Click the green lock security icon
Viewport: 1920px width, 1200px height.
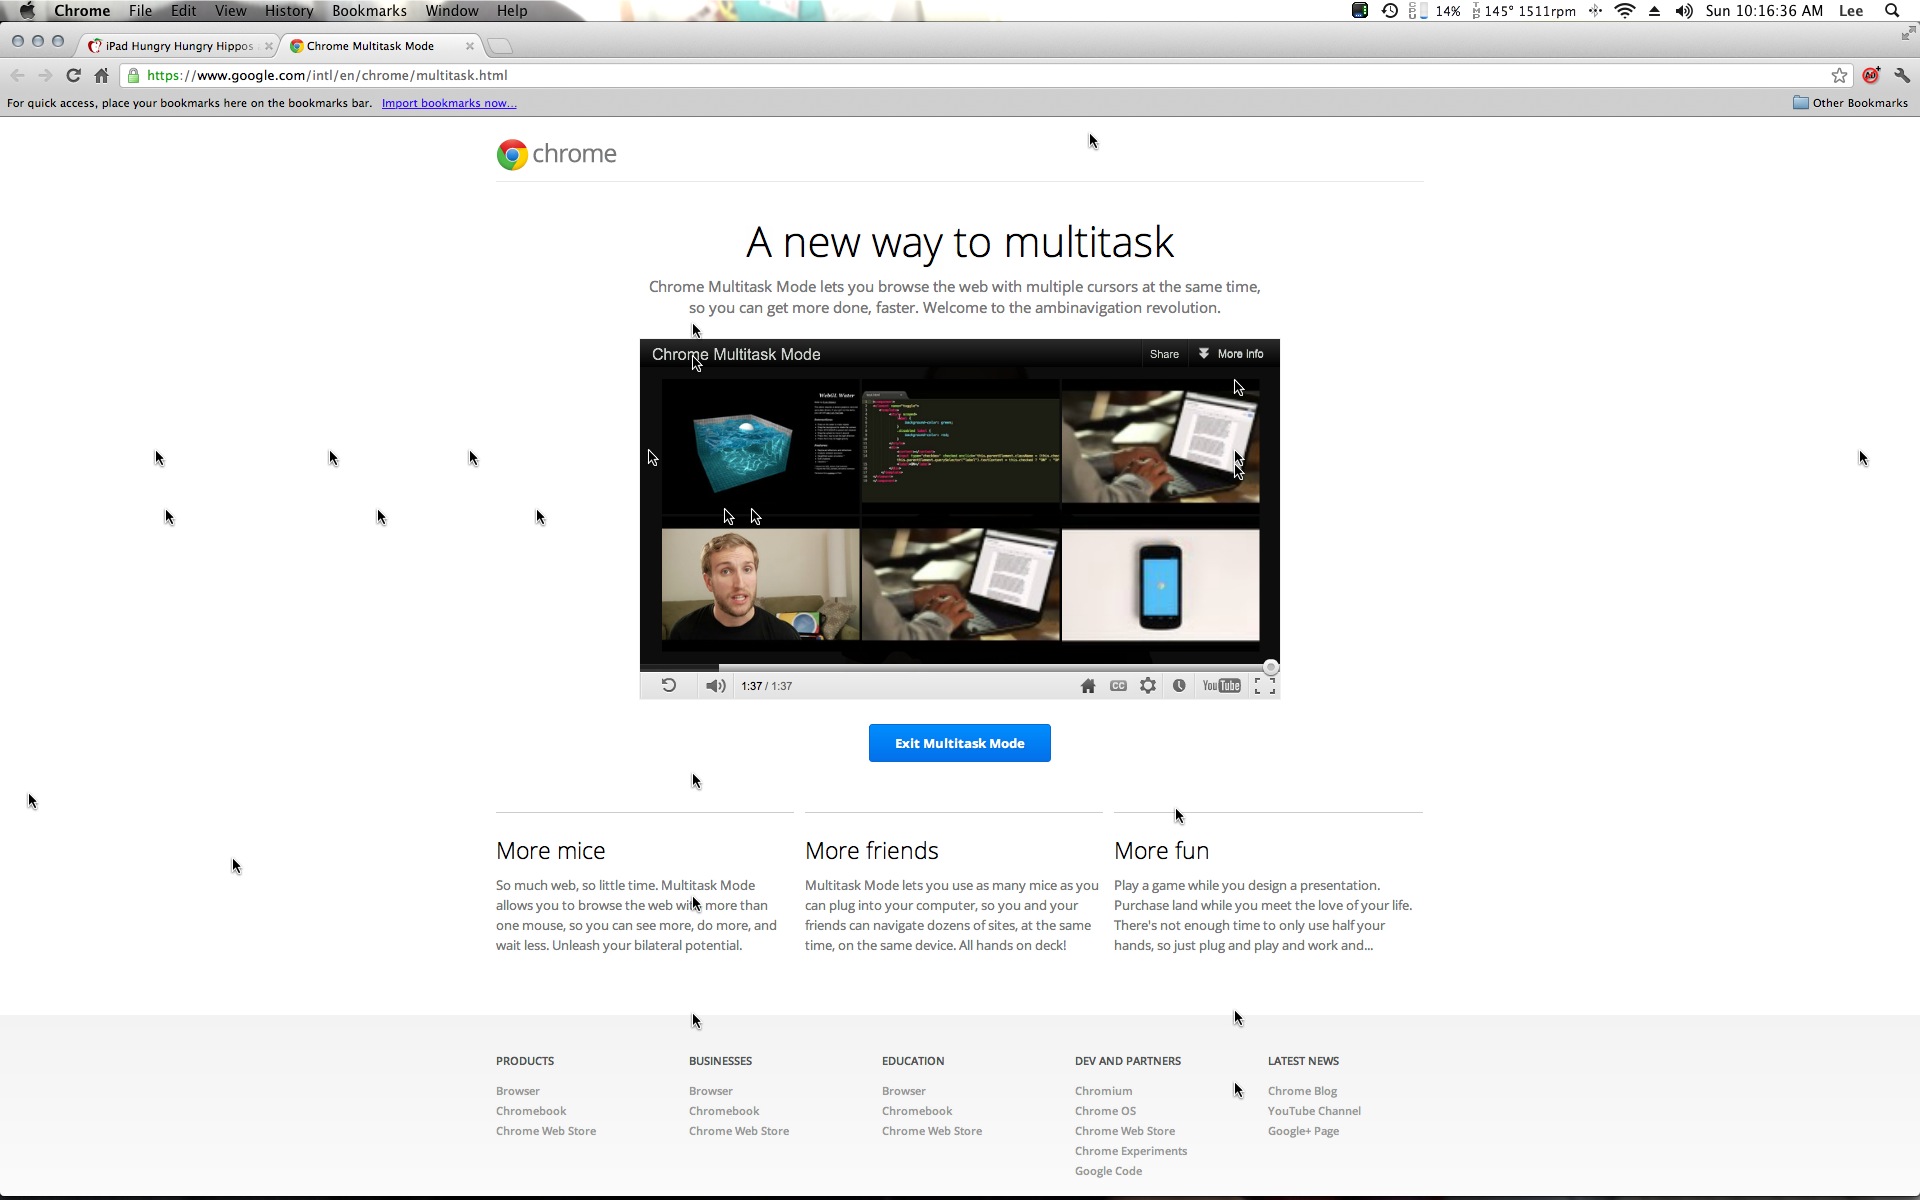[x=133, y=75]
